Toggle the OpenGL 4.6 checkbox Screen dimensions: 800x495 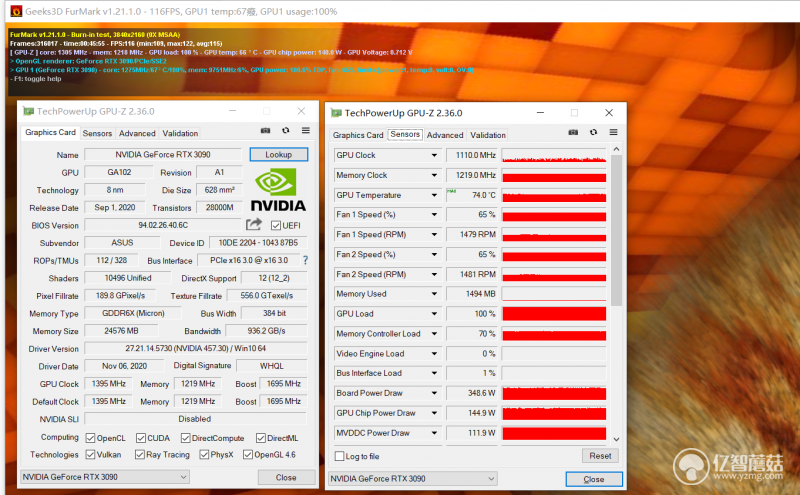(x=248, y=454)
